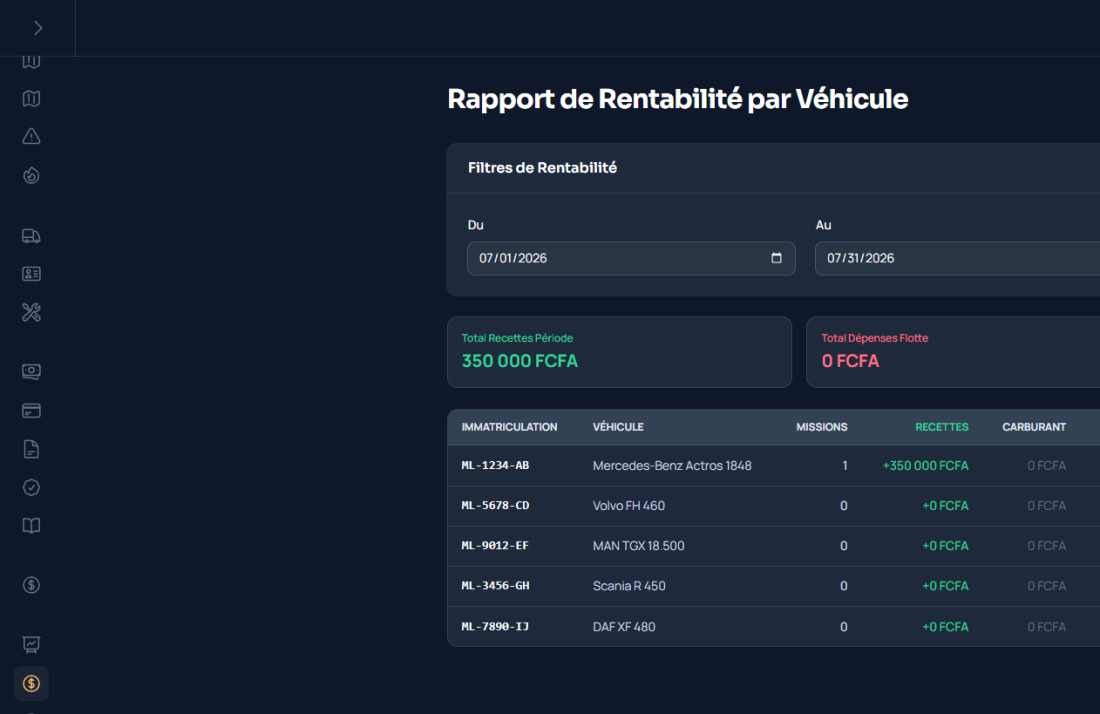The height and width of the screenshot is (714, 1100).
Task: Click the carburant 0 FCFA for DAF XF 480
Action: [1047, 626]
